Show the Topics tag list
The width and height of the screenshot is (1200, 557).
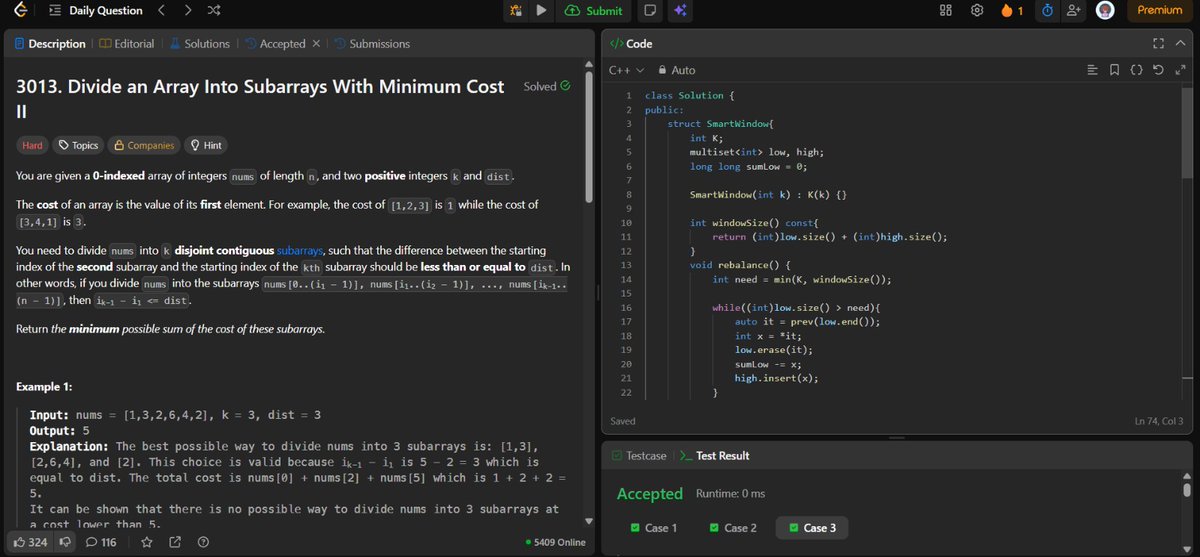(79, 145)
